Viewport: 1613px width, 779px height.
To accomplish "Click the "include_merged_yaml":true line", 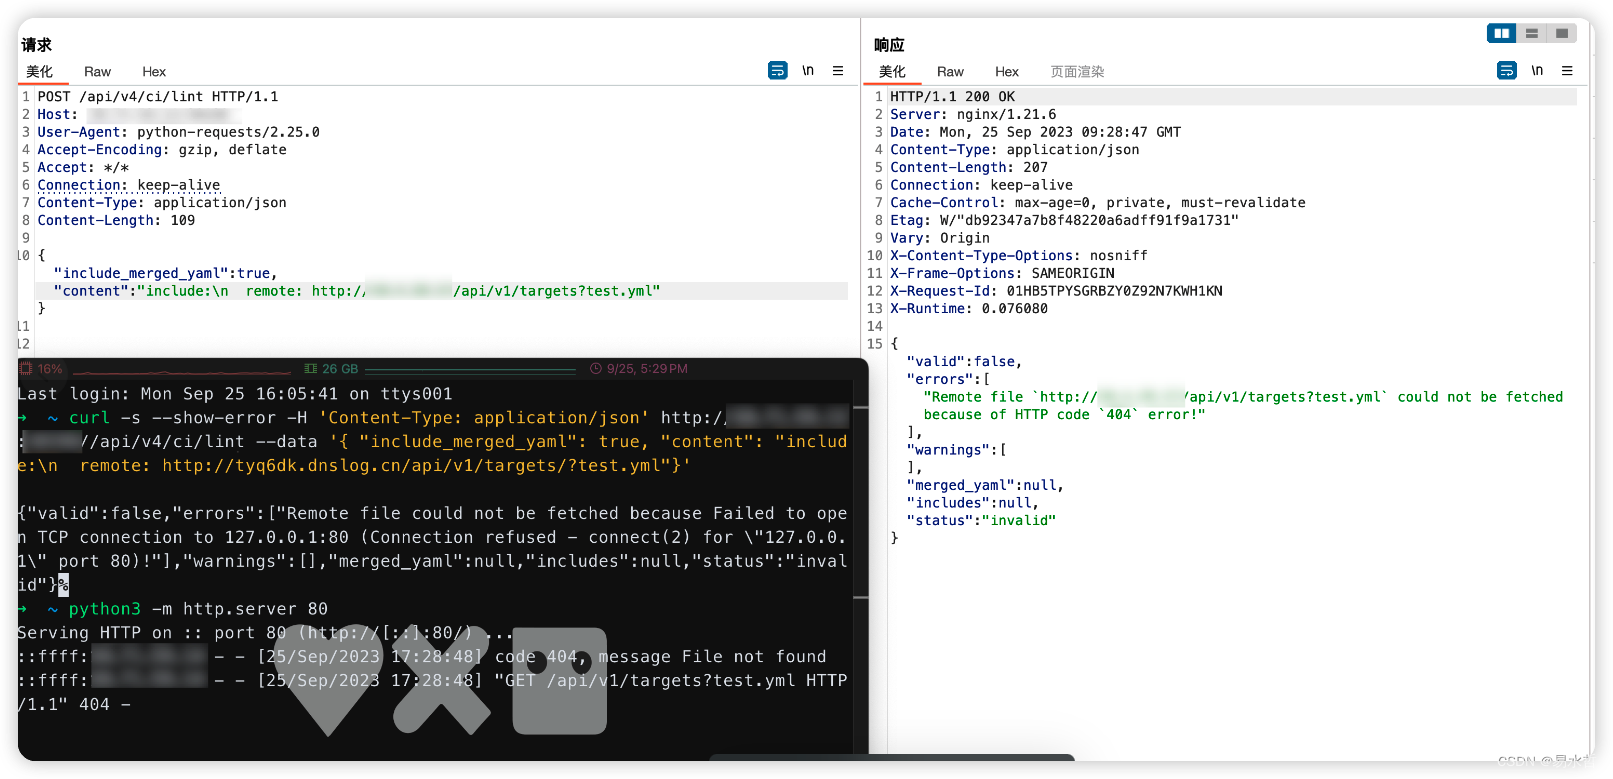I will (x=165, y=274).
